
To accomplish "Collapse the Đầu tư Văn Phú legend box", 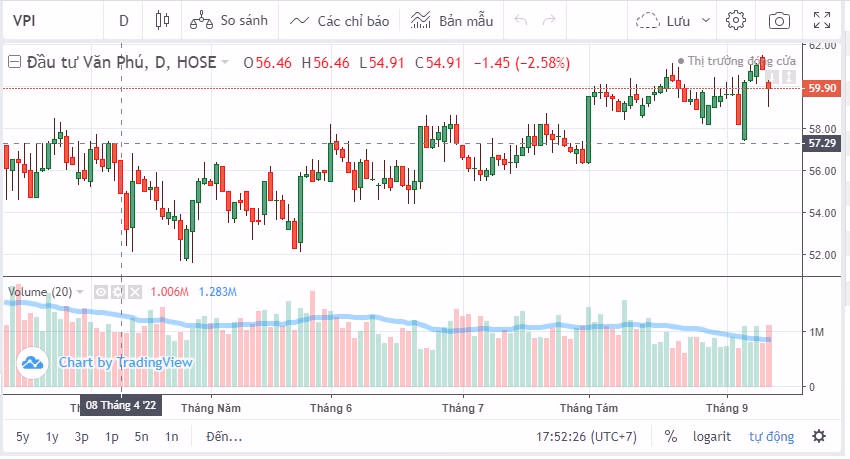I will [14, 62].
